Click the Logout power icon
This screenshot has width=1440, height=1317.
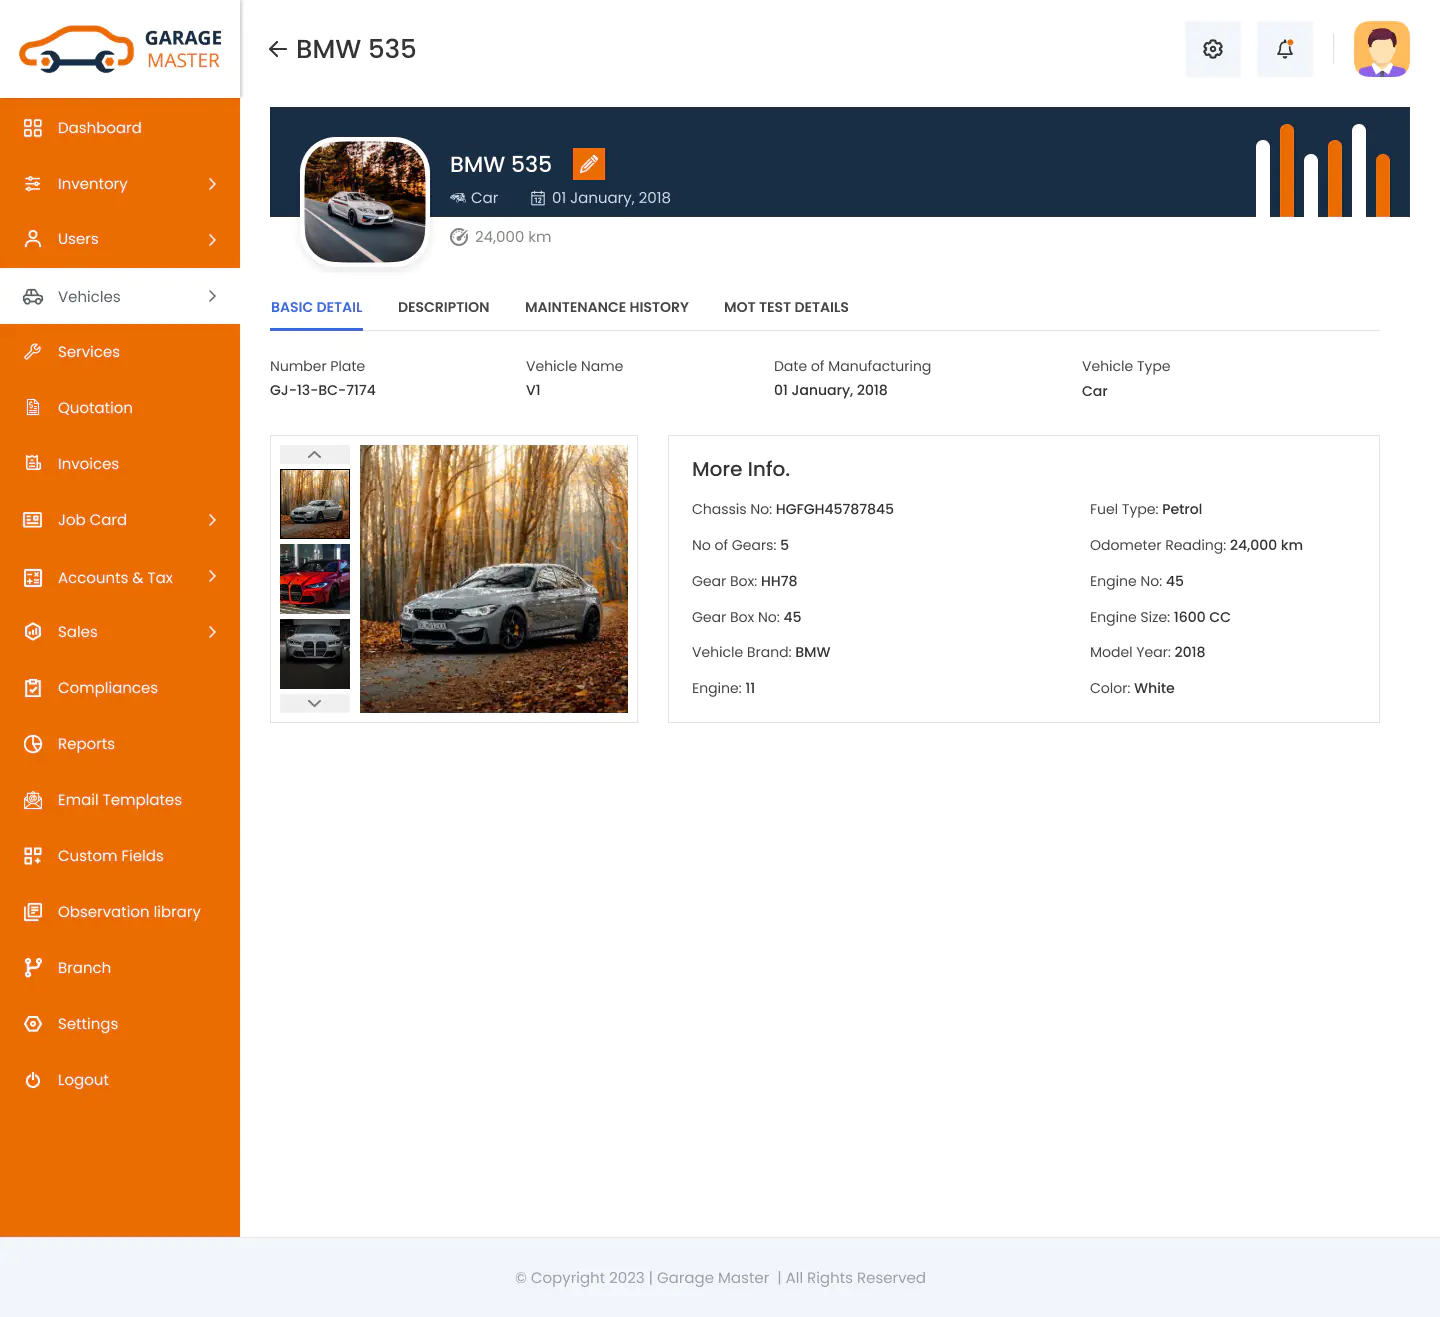click(x=33, y=1080)
